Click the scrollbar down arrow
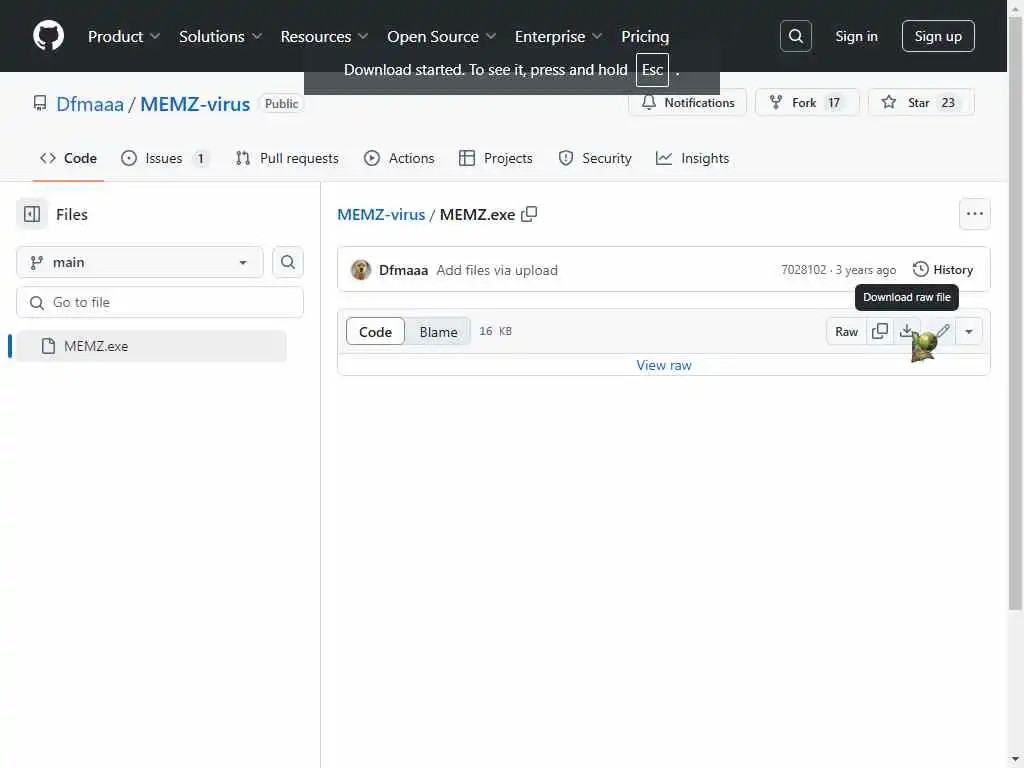Viewport: 1024px width, 768px height. coord(1015,760)
